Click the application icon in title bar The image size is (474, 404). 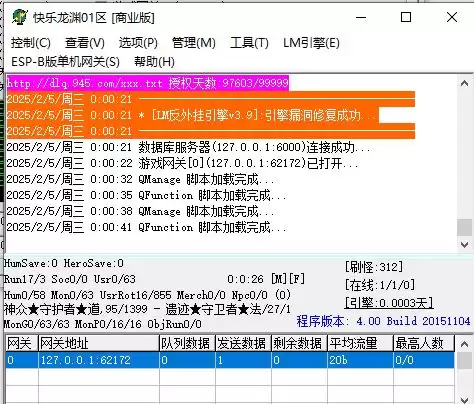19,17
